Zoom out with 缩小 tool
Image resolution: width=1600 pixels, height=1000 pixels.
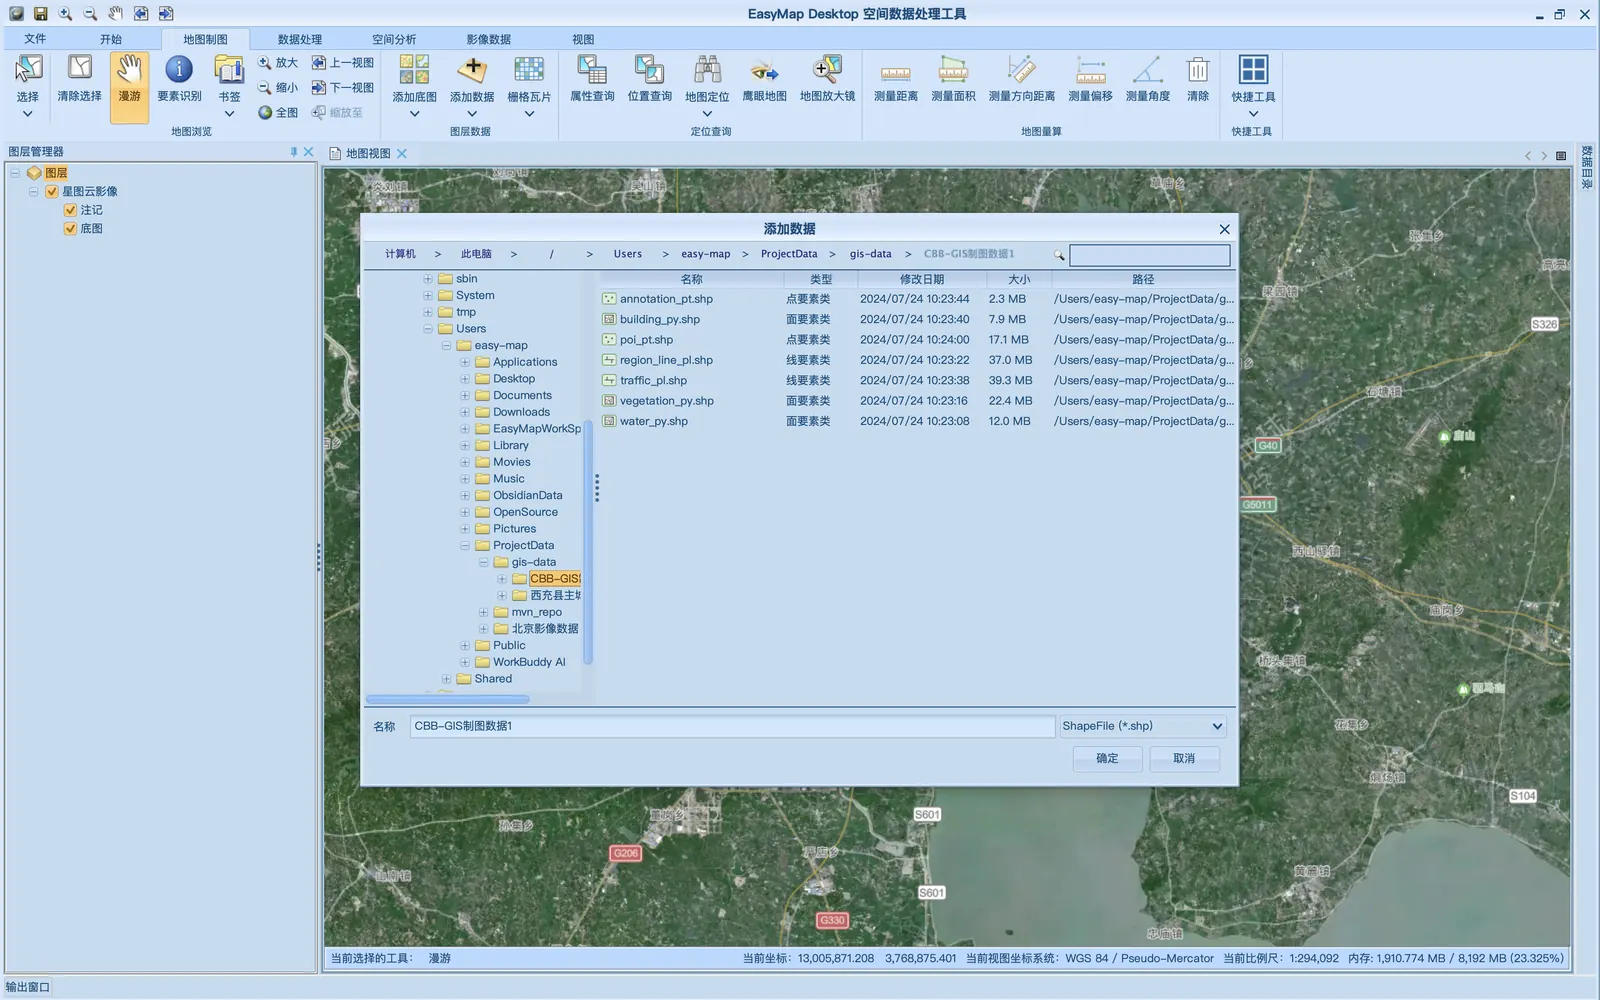coord(277,87)
